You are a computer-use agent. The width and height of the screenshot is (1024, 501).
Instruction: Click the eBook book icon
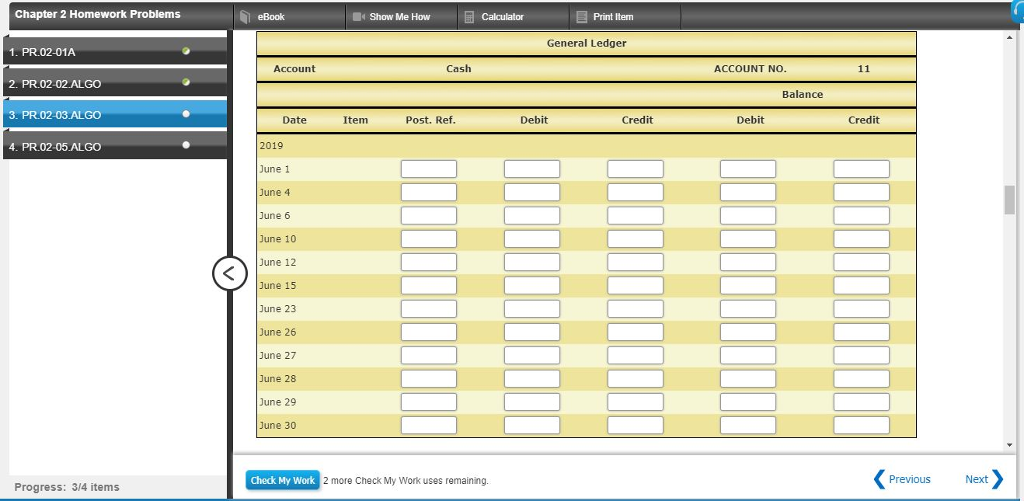point(246,17)
